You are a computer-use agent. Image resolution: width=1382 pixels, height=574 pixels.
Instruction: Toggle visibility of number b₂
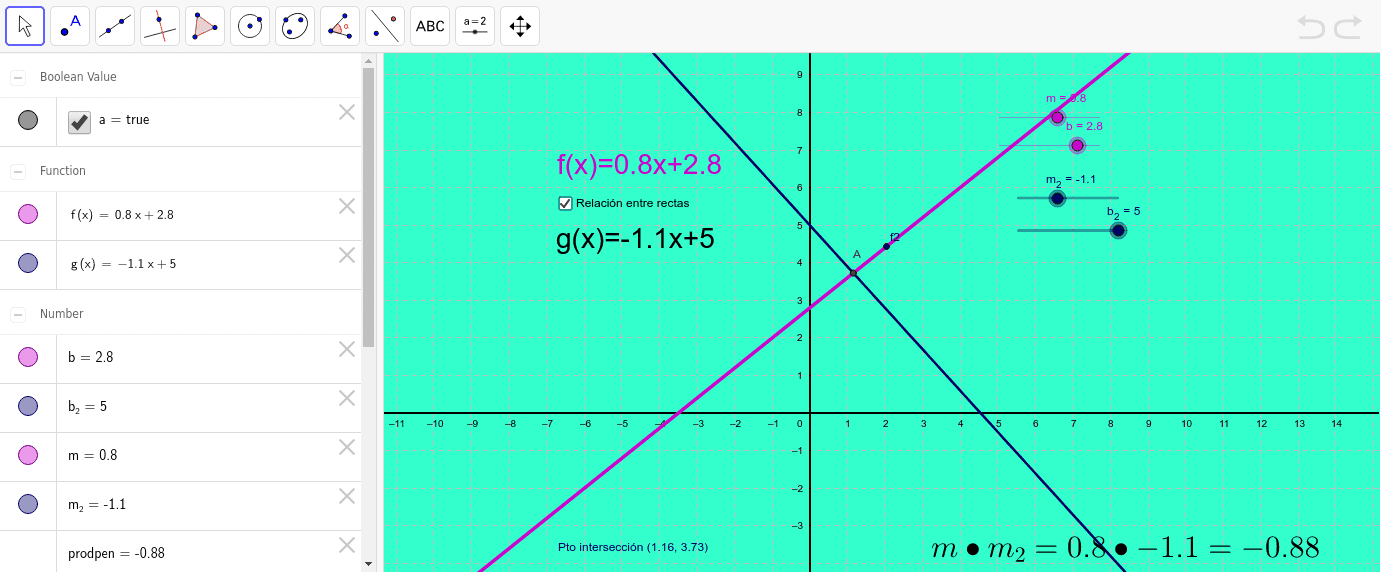pyautogui.click(x=28, y=406)
